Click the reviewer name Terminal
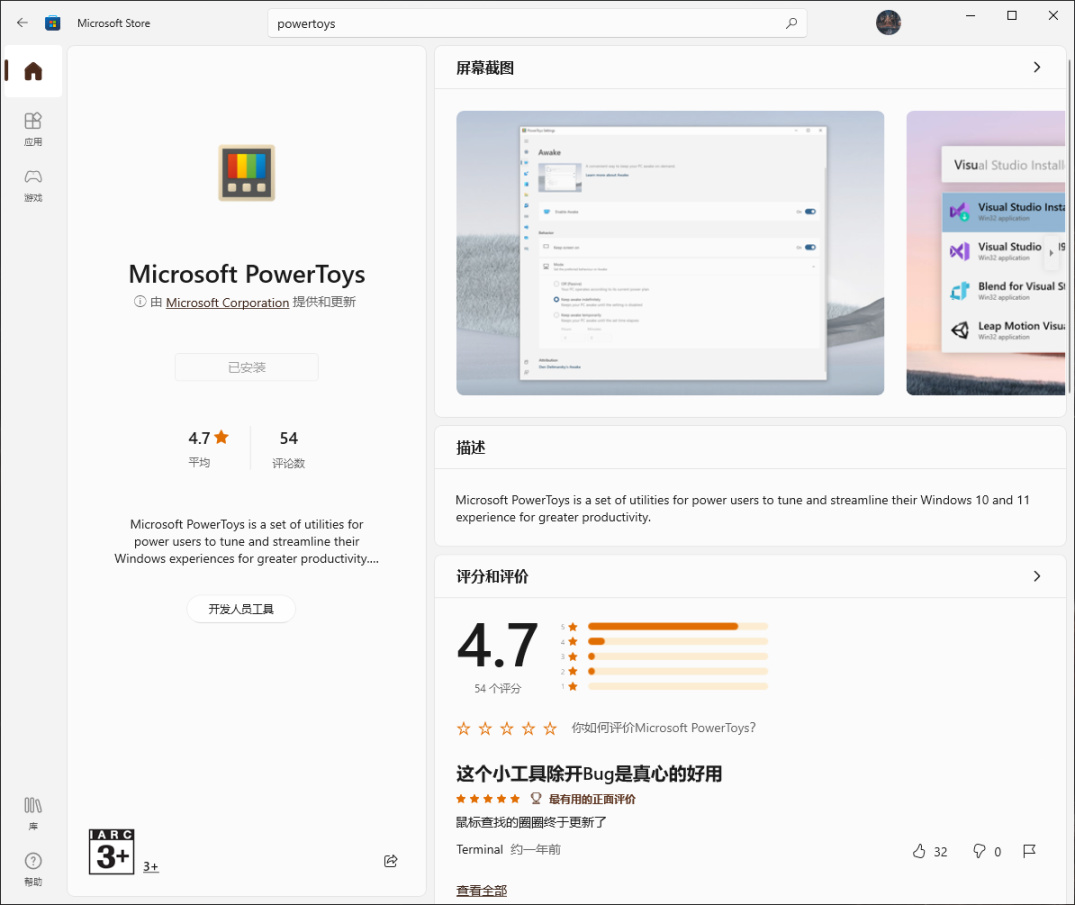The height and width of the screenshot is (905, 1075). (x=479, y=849)
